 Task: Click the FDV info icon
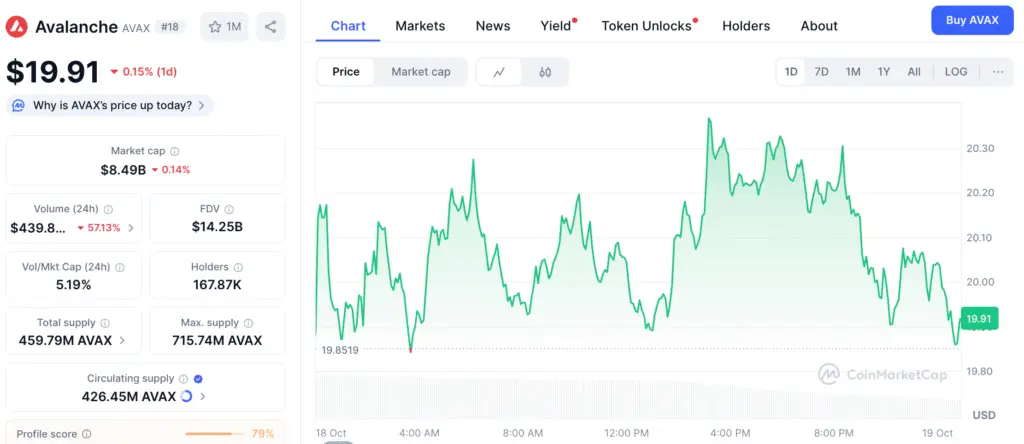tap(231, 209)
